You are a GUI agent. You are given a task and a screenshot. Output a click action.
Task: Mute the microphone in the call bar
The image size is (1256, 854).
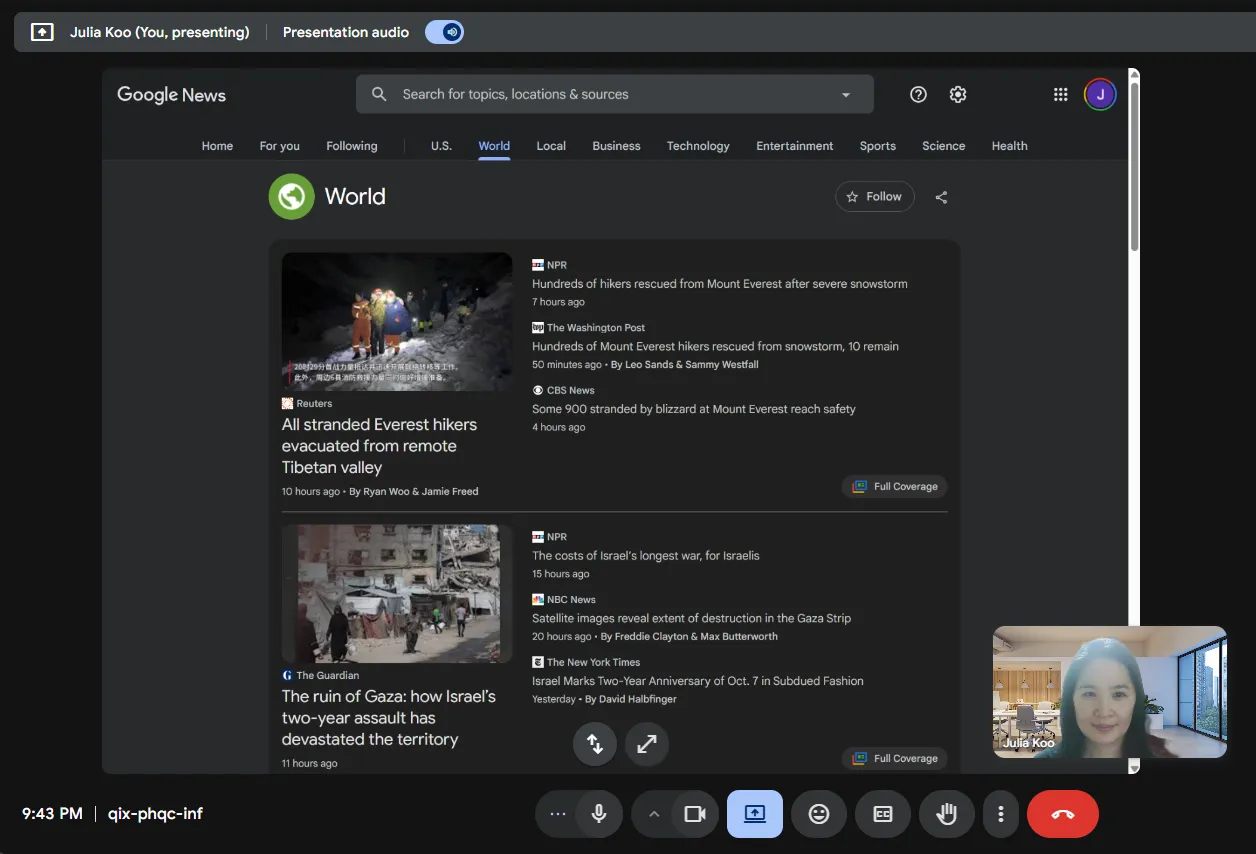click(x=599, y=814)
